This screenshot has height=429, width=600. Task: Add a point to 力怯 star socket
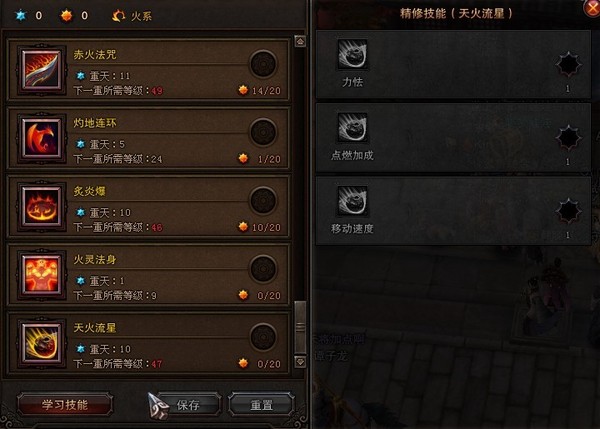click(x=568, y=64)
